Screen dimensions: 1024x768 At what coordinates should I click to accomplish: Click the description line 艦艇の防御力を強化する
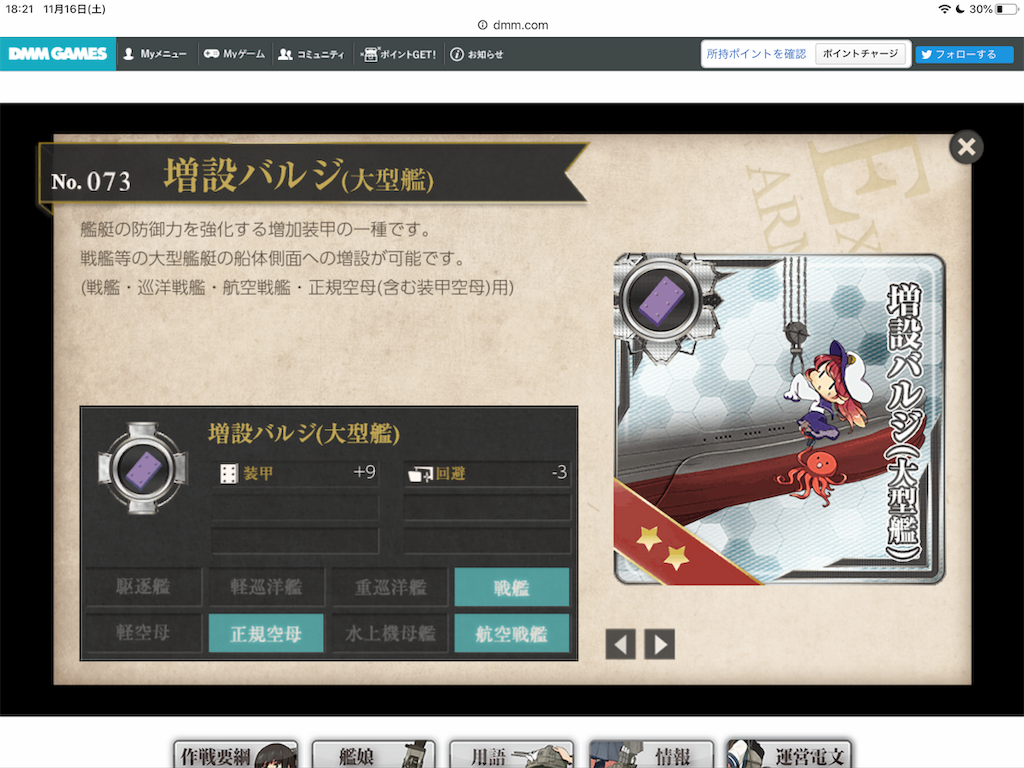coord(255,229)
